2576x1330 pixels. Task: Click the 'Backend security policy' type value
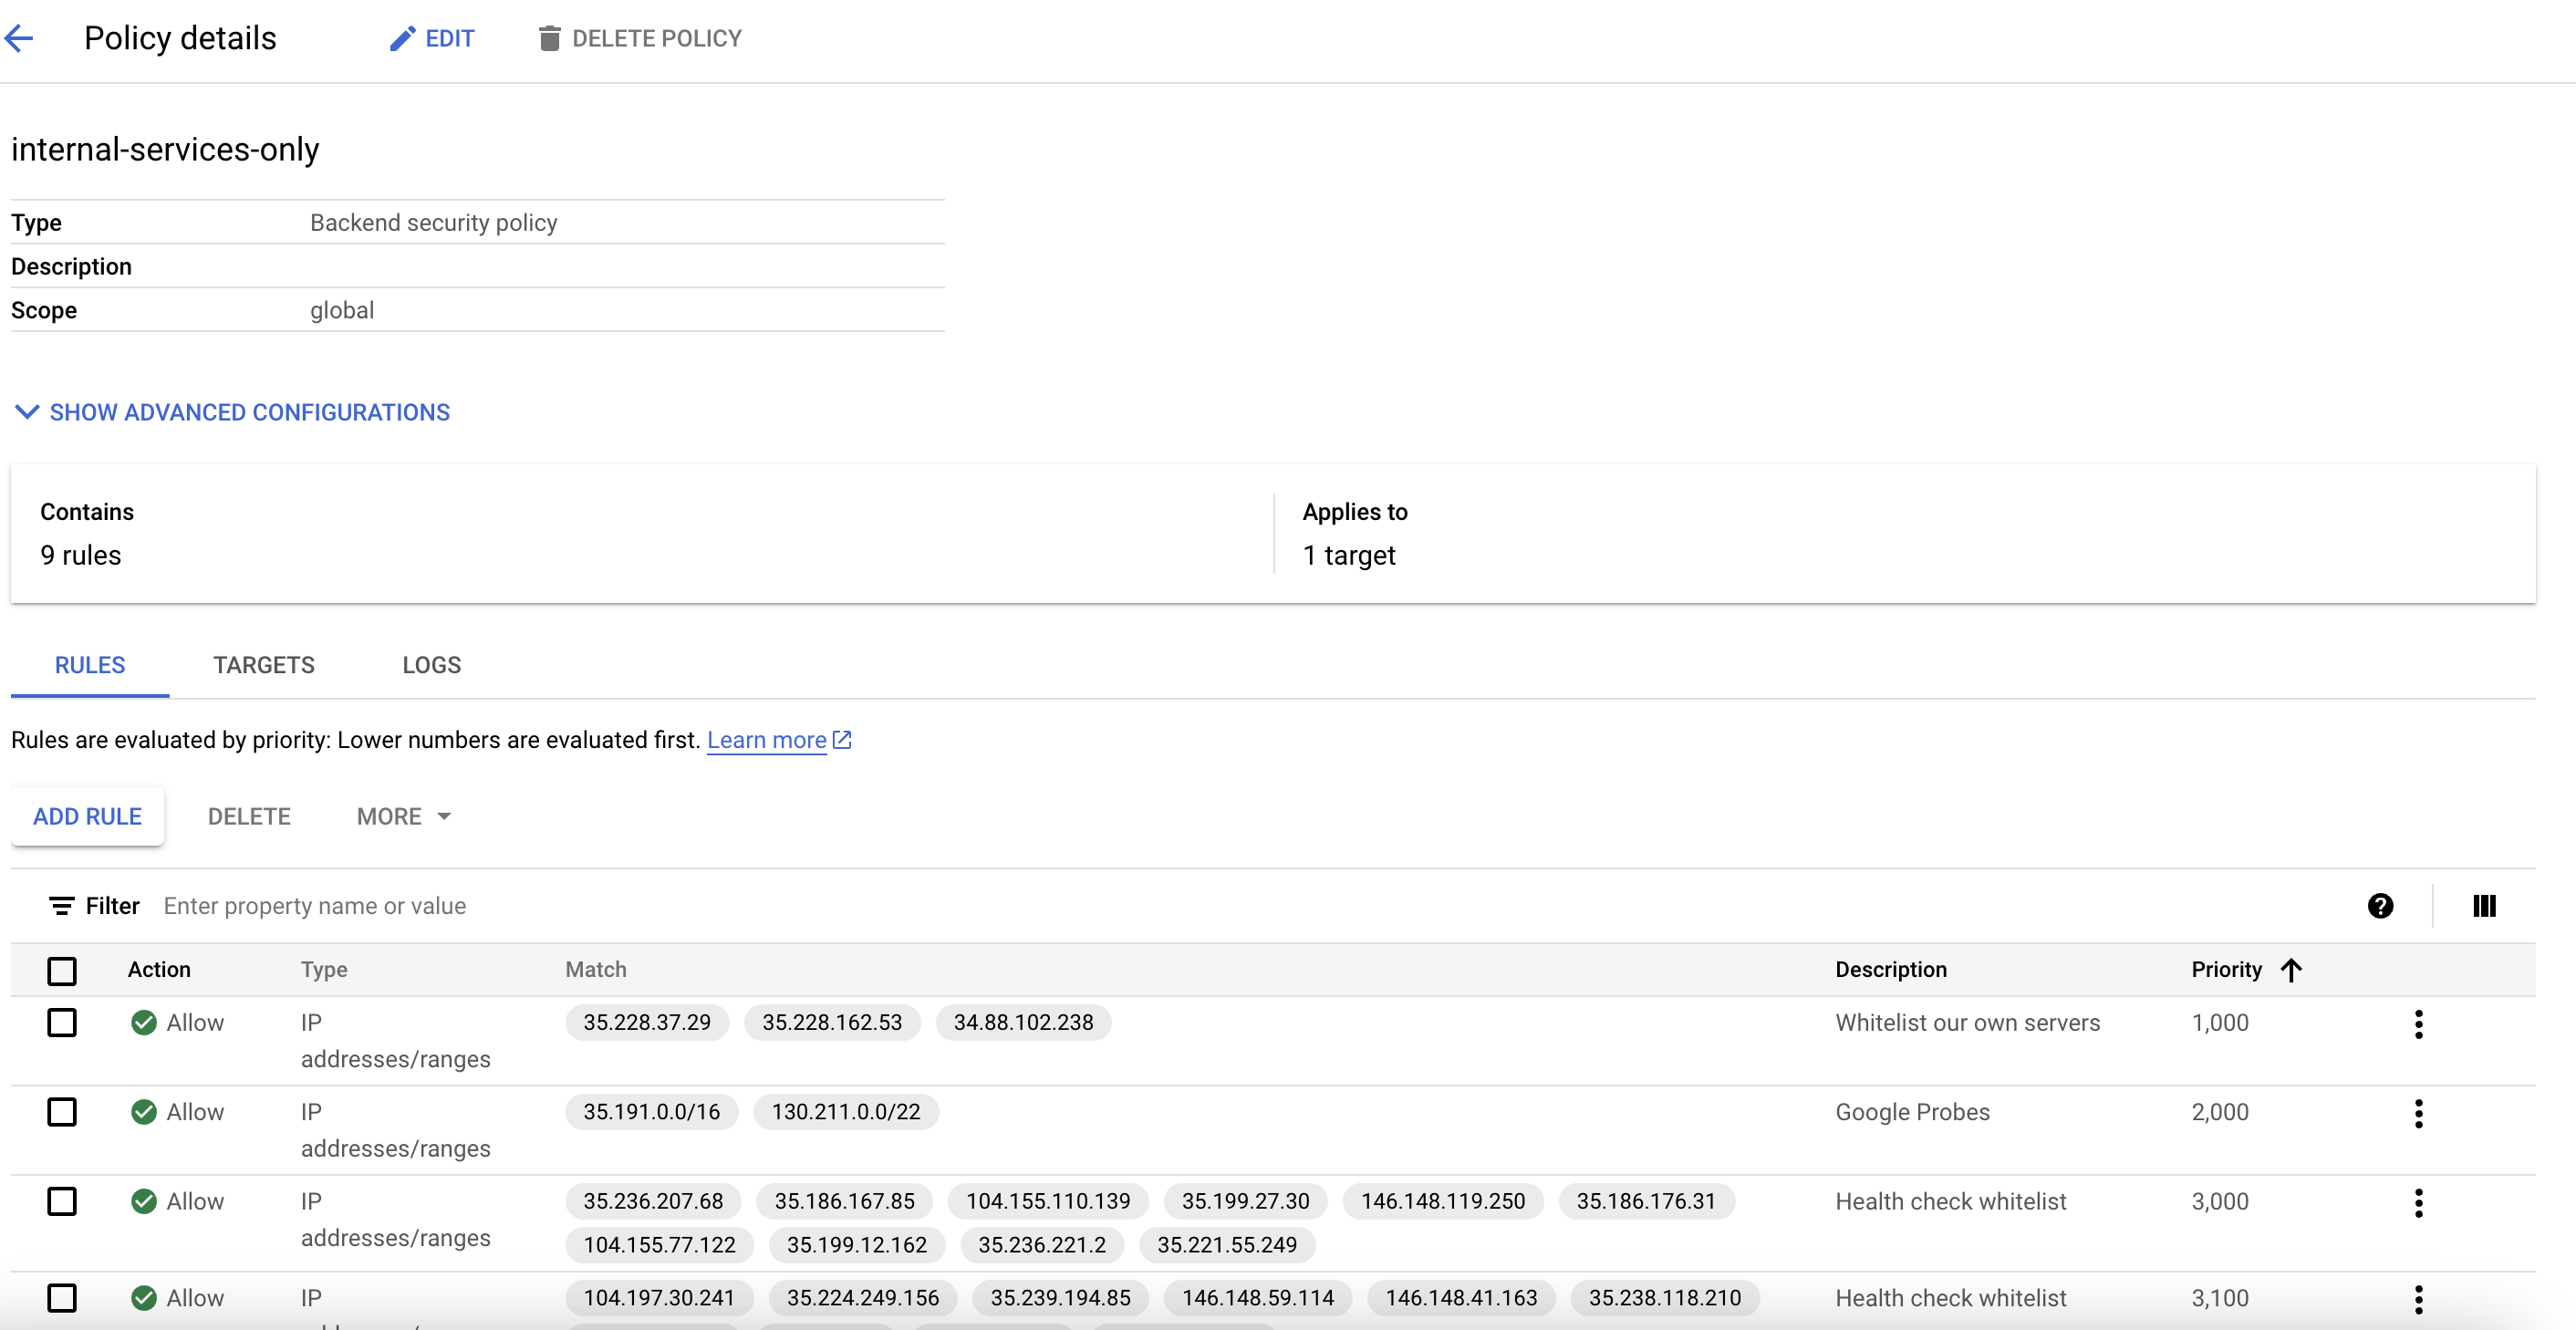click(x=434, y=223)
